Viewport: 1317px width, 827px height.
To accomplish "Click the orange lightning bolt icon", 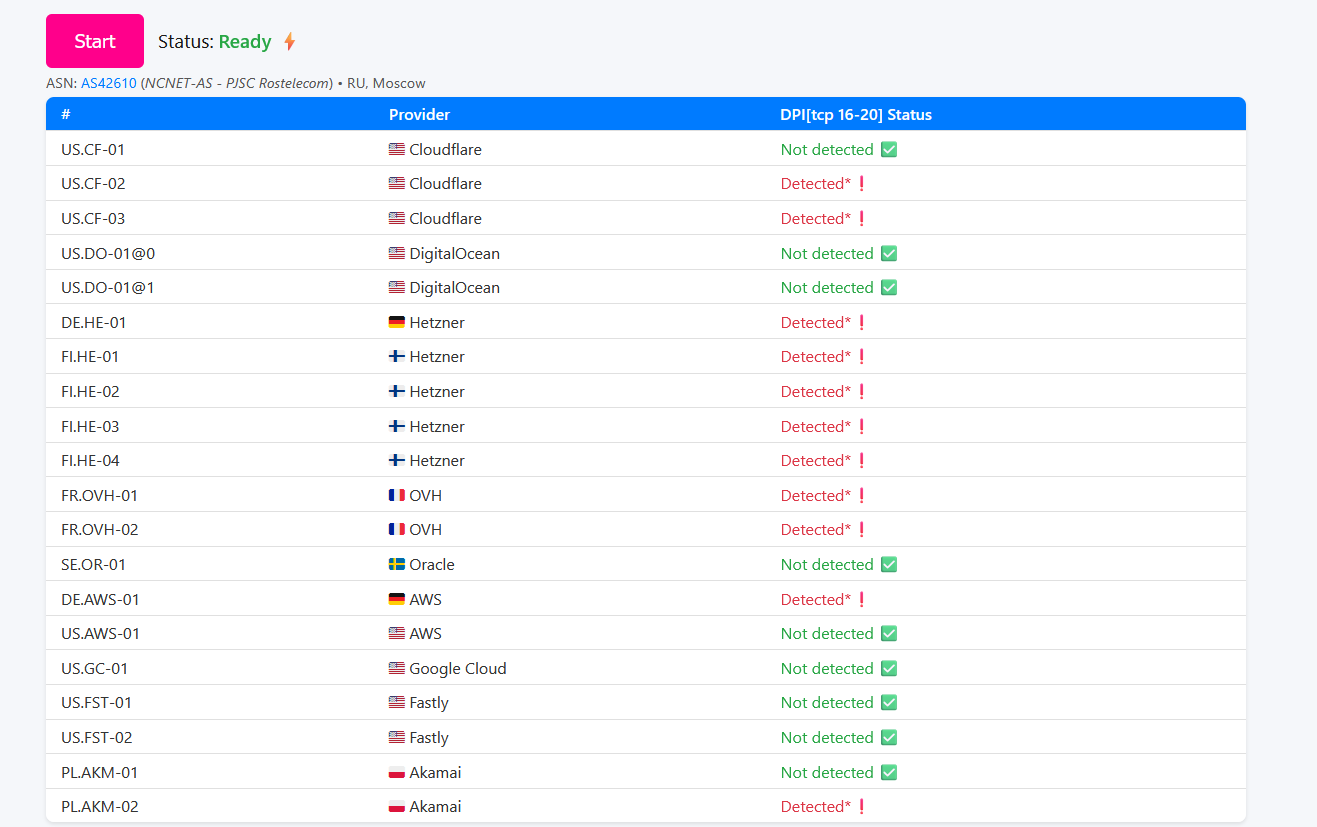I will click(289, 42).
